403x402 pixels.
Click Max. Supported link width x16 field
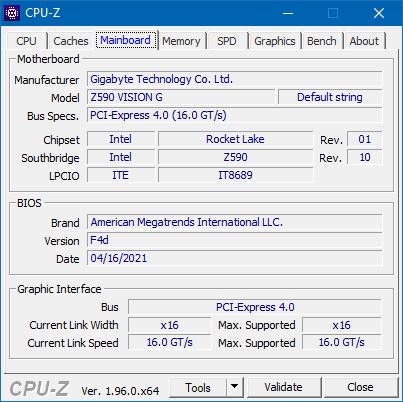tap(342, 325)
